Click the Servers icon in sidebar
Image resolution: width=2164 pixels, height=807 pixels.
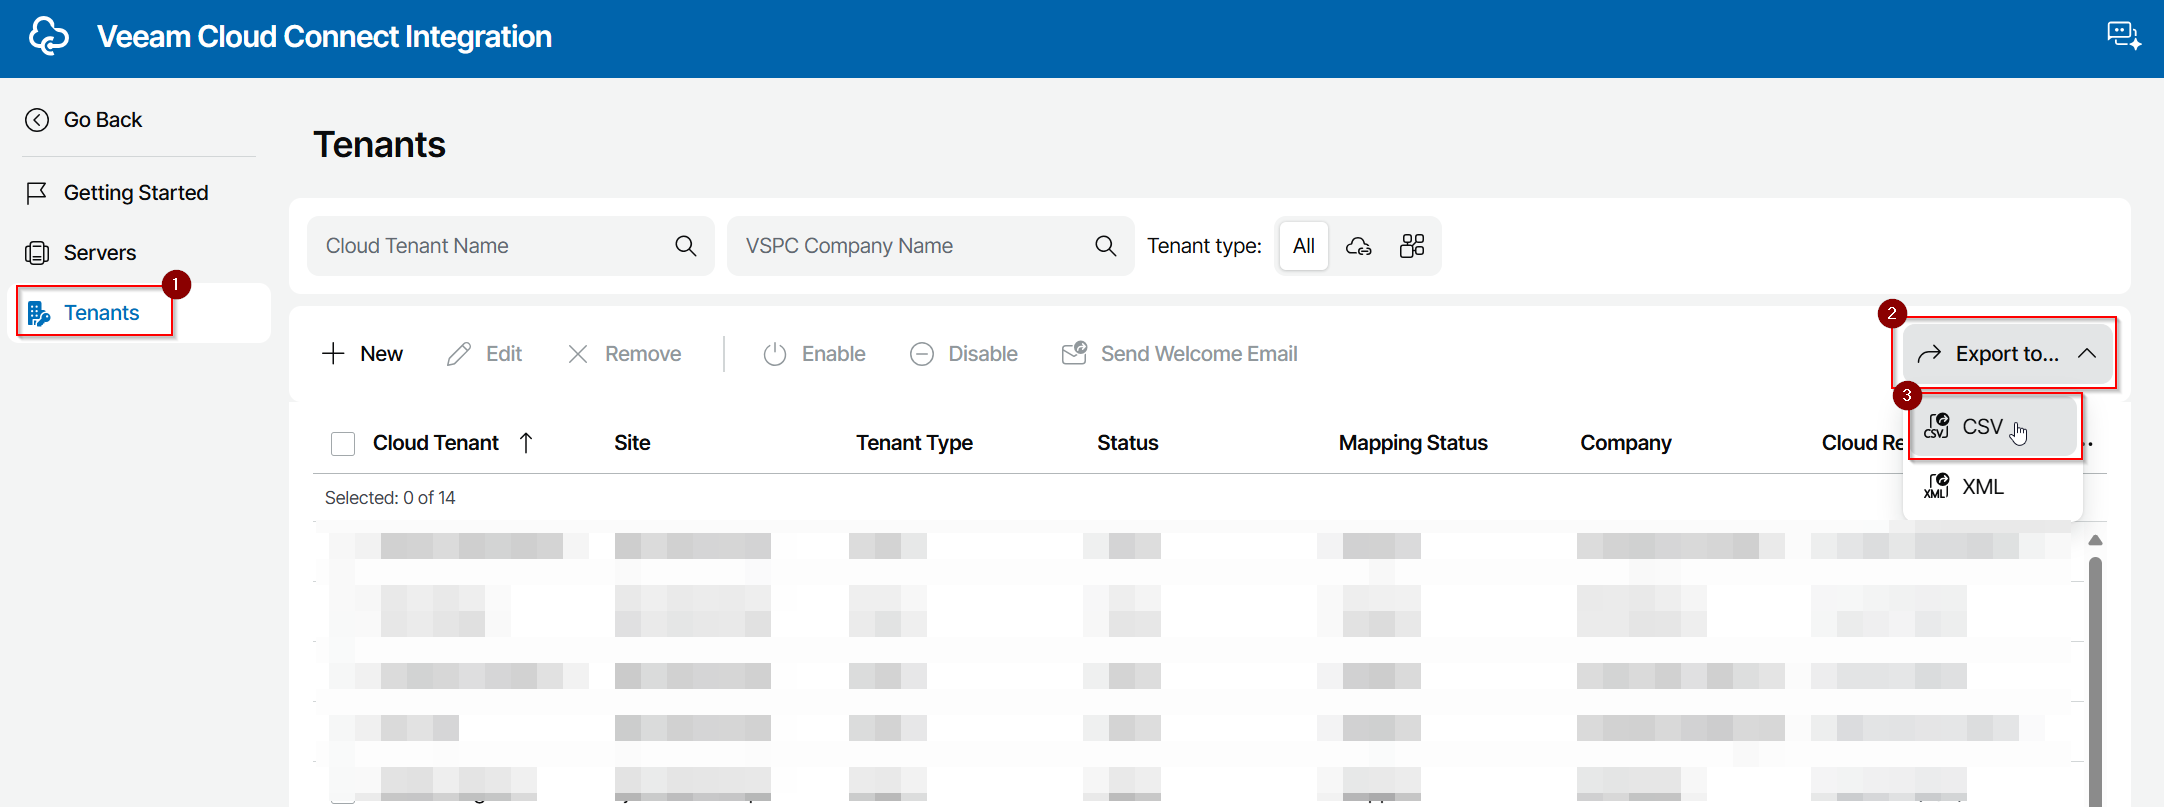pos(37,253)
